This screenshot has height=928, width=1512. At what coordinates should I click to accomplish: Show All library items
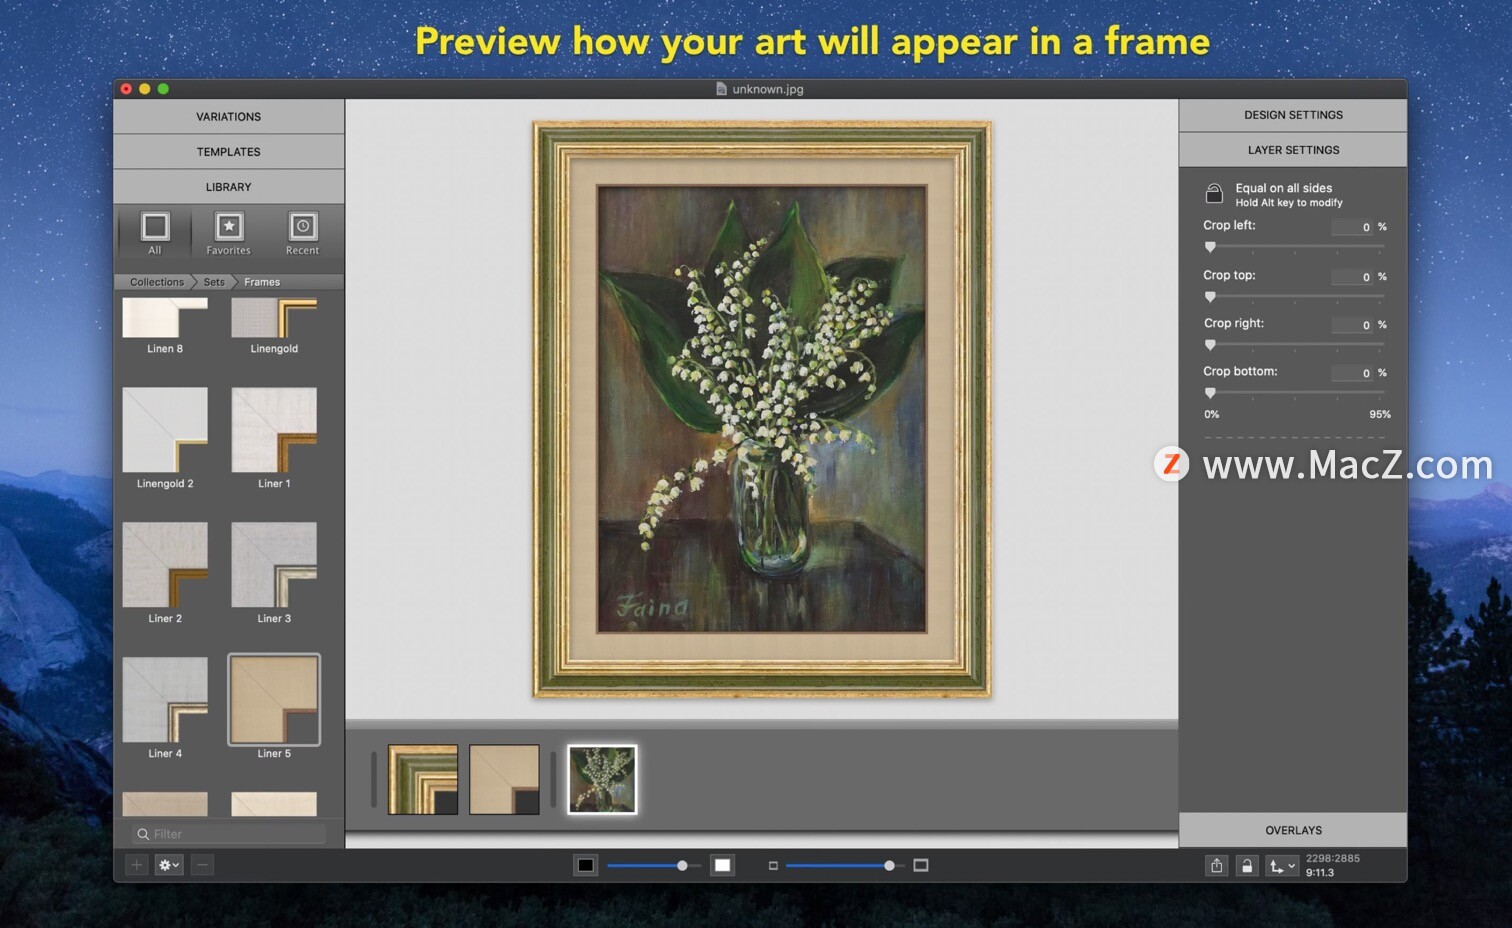tap(155, 233)
